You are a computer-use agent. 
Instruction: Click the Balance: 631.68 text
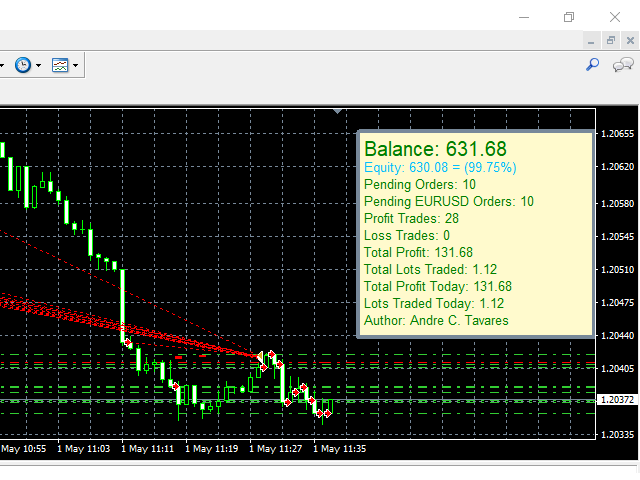(435, 149)
